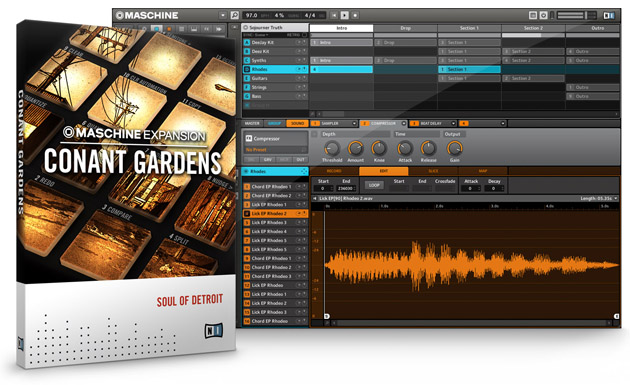Start playback with the play button
The height and width of the screenshot is (385, 630).
[x=344, y=15]
